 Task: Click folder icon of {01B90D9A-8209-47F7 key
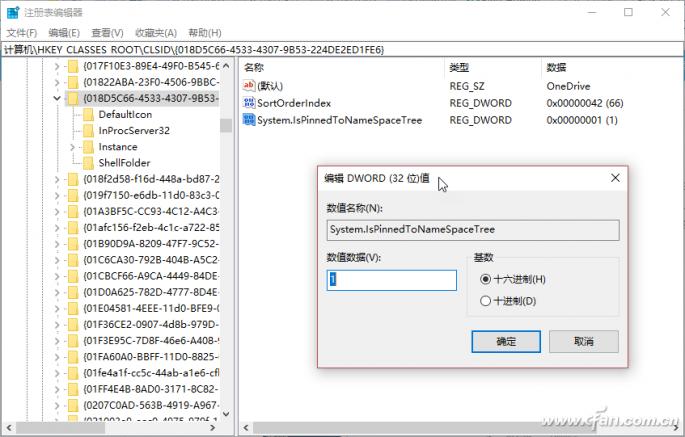(73, 244)
